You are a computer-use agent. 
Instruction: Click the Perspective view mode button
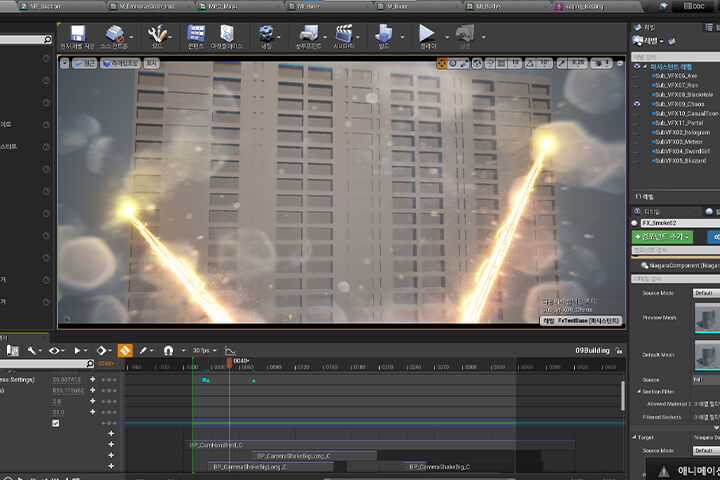tap(84, 63)
